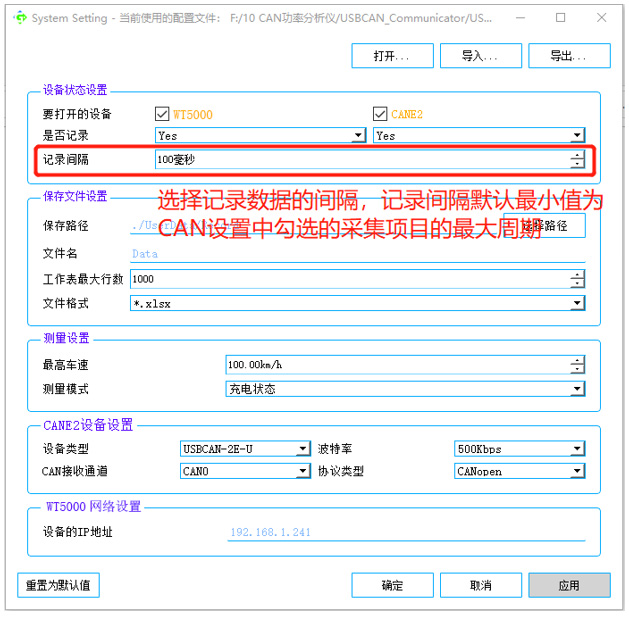The image size is (629, 617).
Task: Click the app icon in title bar
Action: click(x=19, y=18)
